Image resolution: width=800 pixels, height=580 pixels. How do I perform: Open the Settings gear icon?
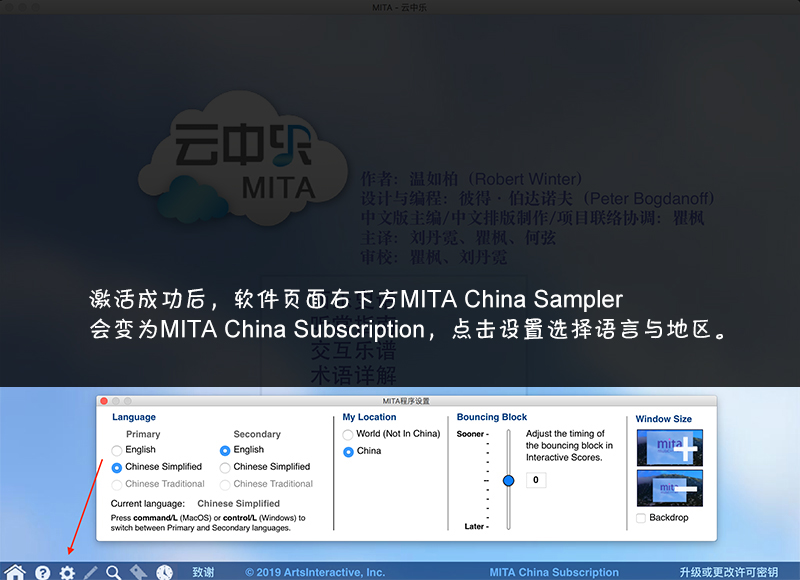(x=67, y=572)
